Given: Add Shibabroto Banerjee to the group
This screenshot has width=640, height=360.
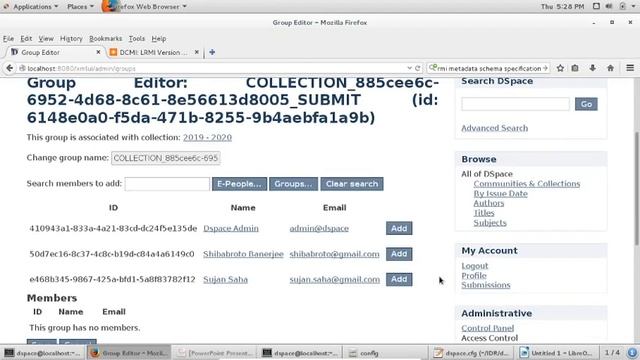Looking at the screenshot, I should tap(399, 254).
